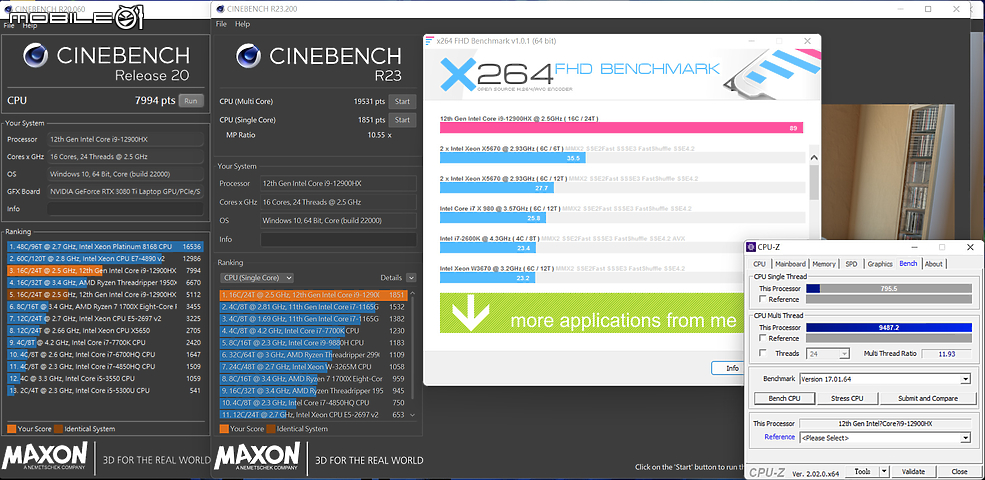Select R20 ranking row Xeon E7-4890 v2

point(105,258)
